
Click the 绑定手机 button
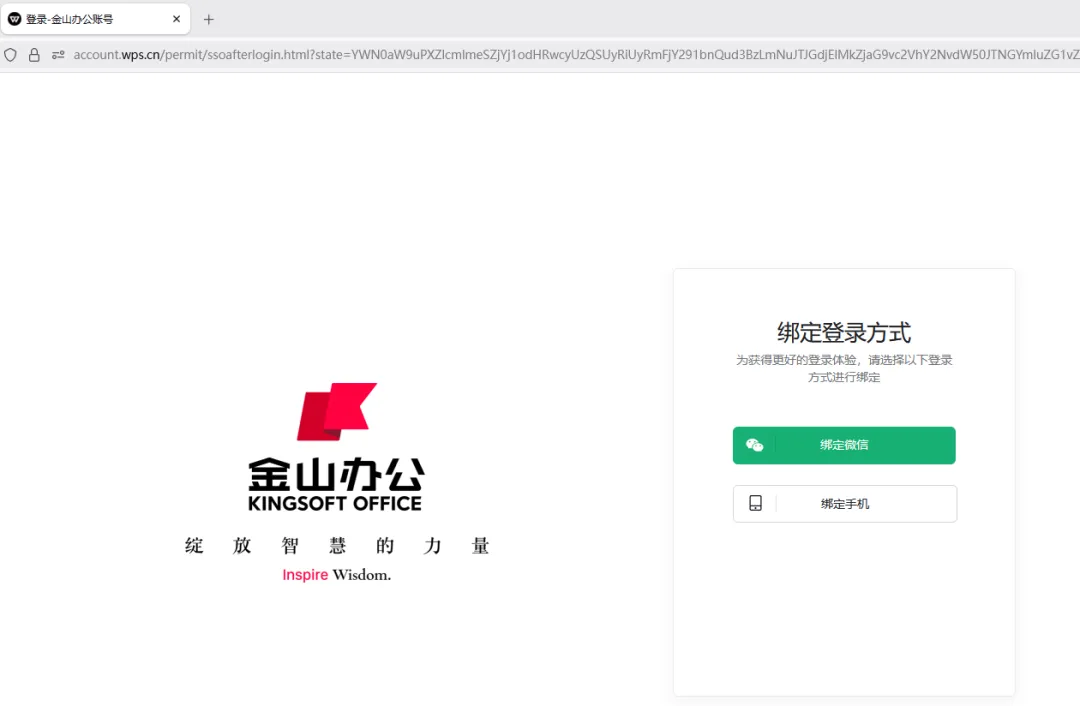tap(844, 503)
